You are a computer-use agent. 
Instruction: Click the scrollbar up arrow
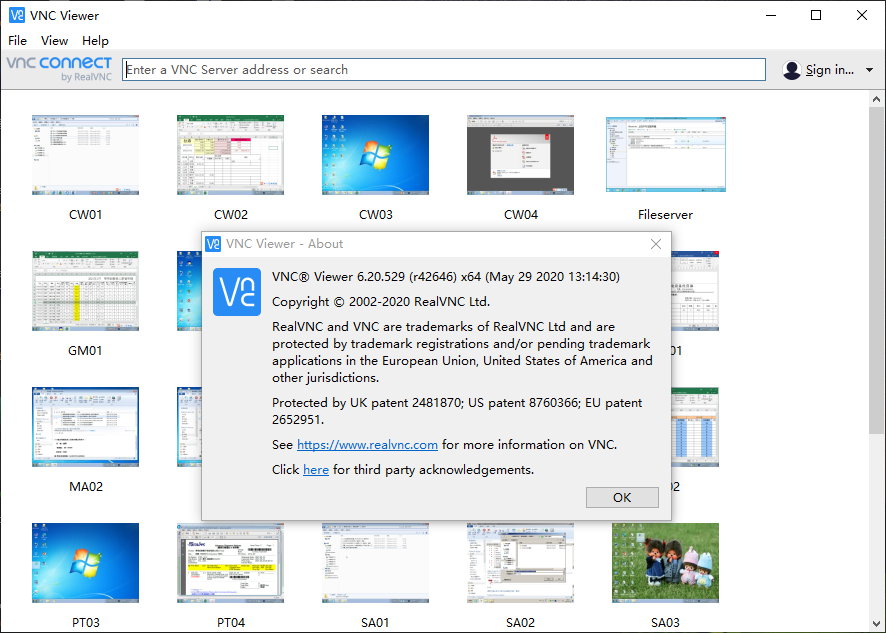pos(876,99)
